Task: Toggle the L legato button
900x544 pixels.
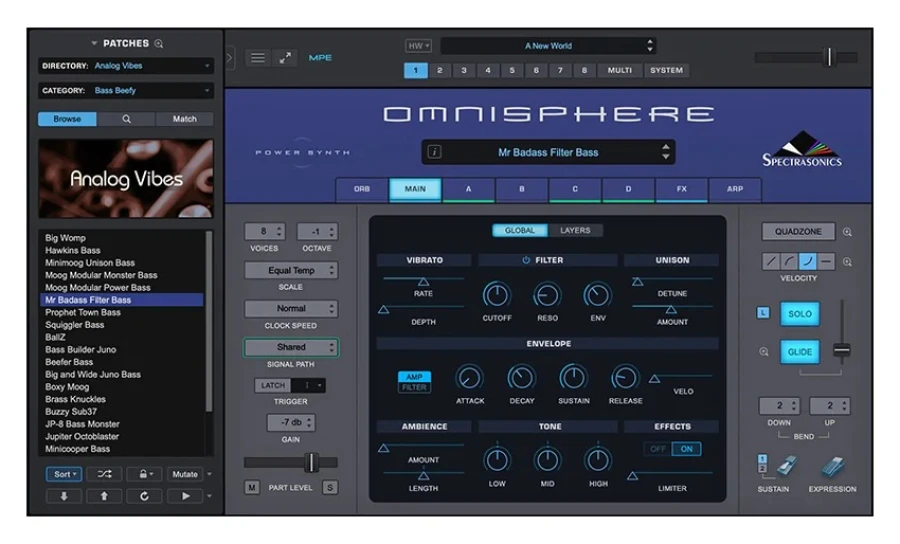Action: coord(763,313)
